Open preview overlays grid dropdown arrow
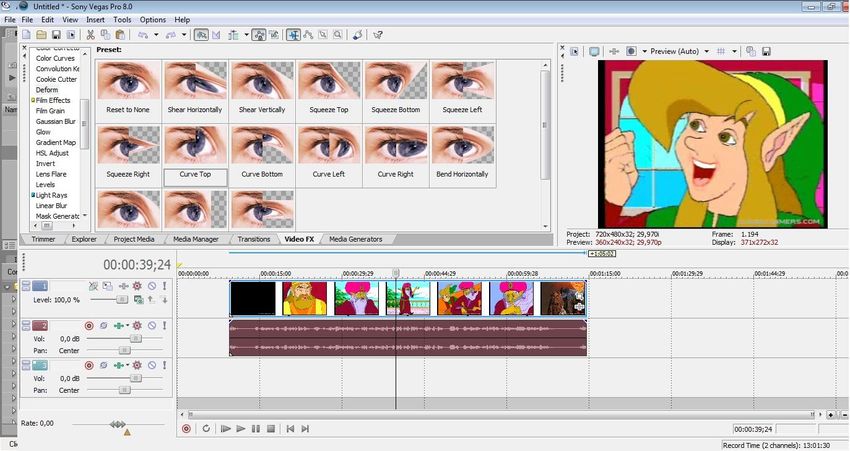 pyautogui.click(x=735, y=51)
